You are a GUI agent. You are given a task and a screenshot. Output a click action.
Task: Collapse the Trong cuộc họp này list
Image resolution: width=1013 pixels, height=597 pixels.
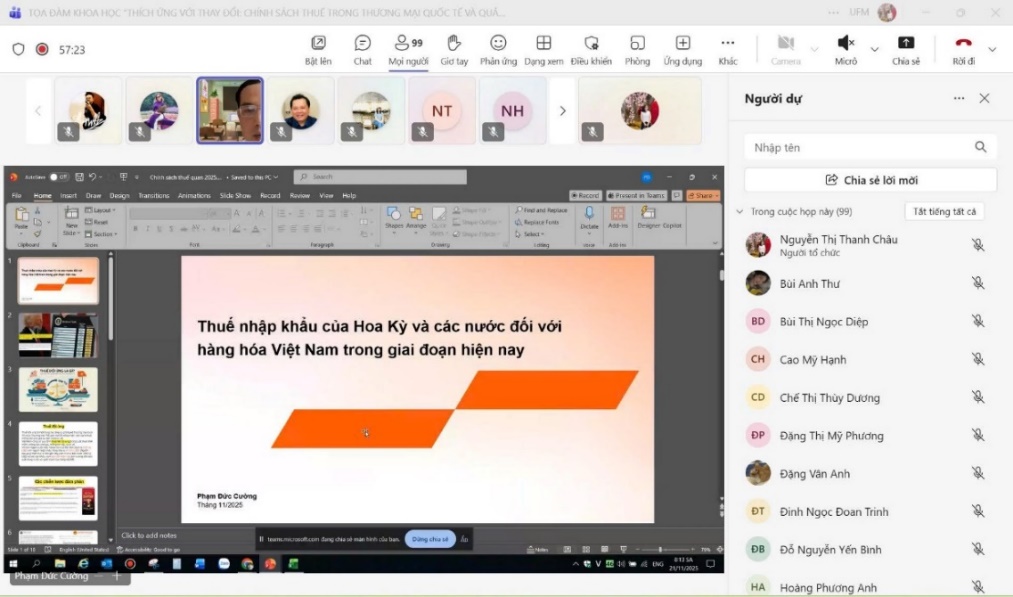click(x=740, y=212)
